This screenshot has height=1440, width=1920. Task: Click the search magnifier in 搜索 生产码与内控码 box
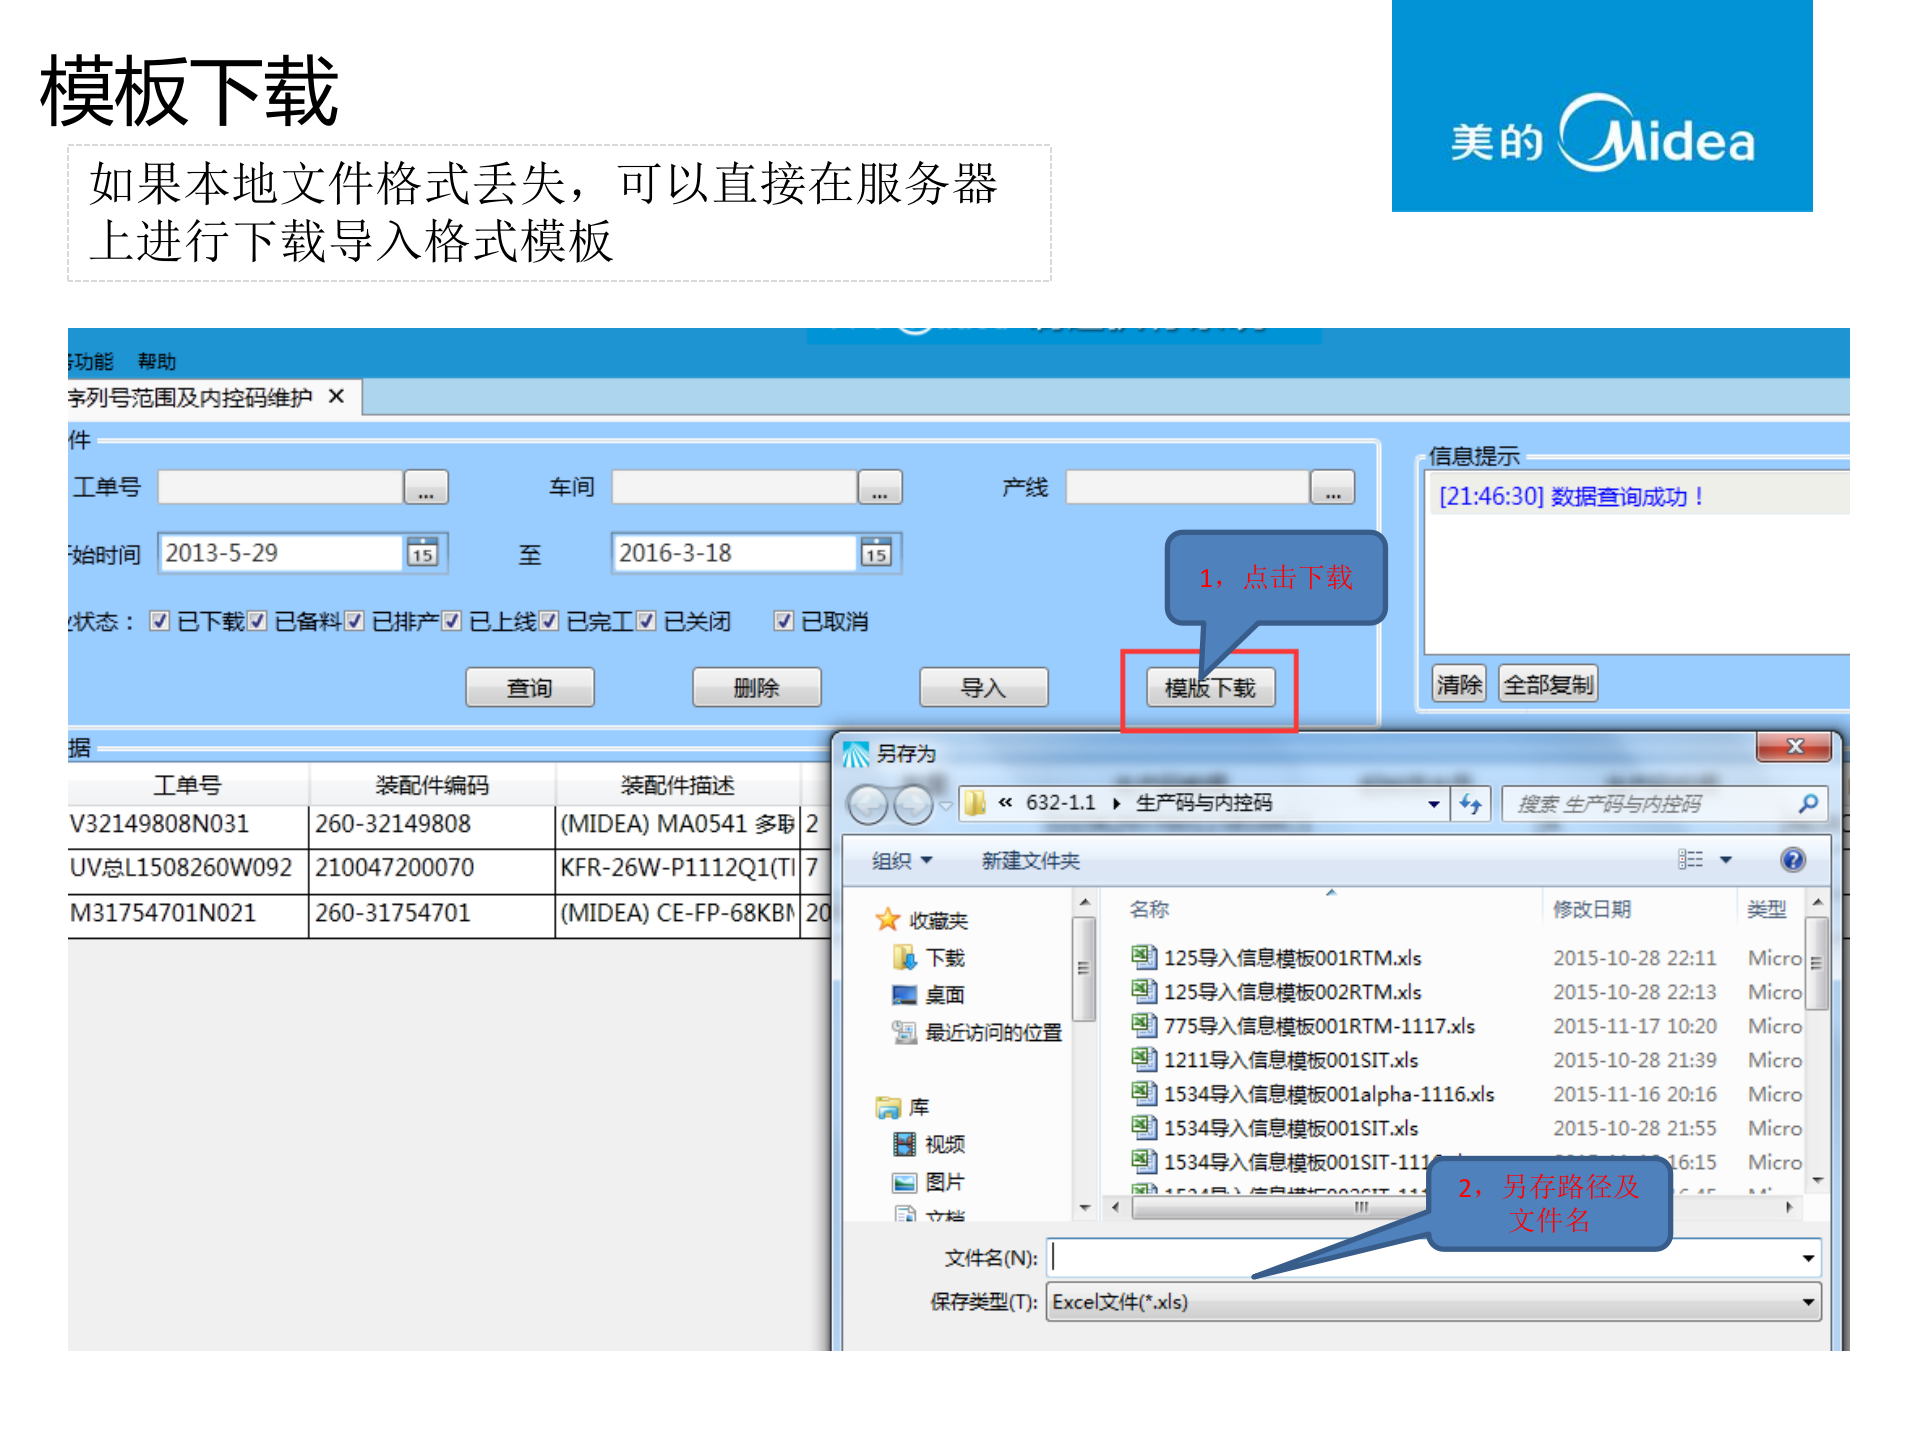(x=1808, y=803)
